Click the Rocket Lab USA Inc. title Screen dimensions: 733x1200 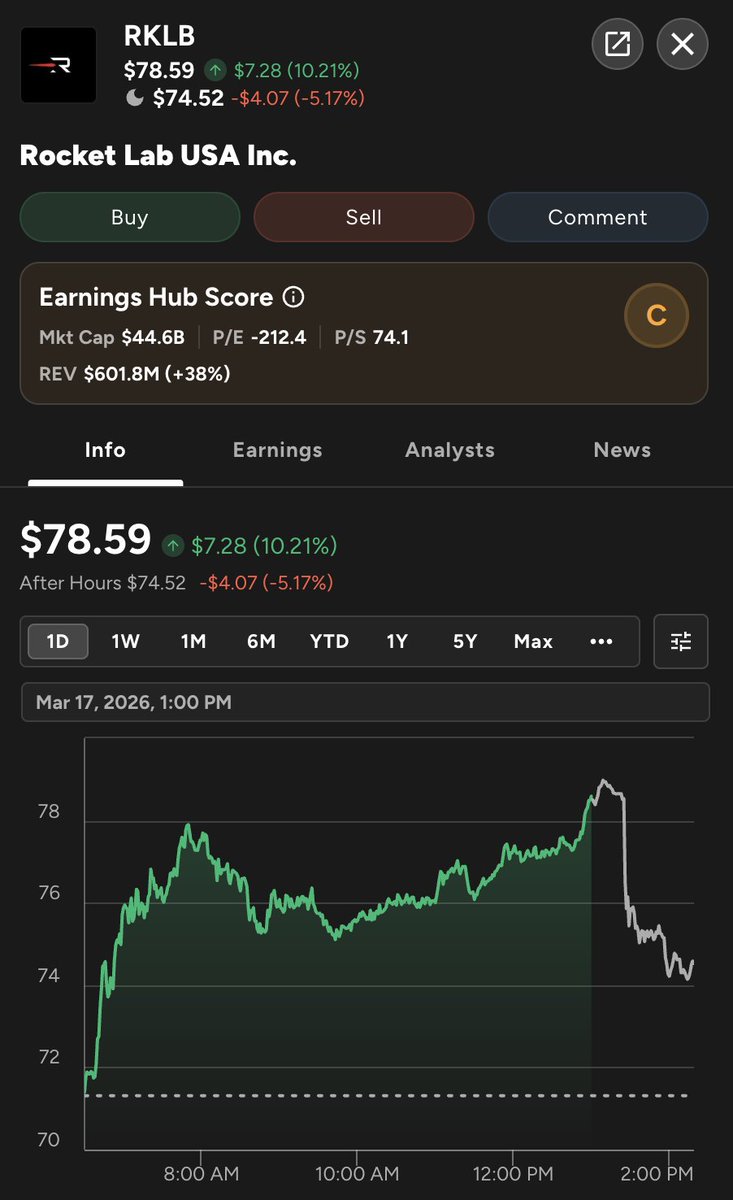158,156
